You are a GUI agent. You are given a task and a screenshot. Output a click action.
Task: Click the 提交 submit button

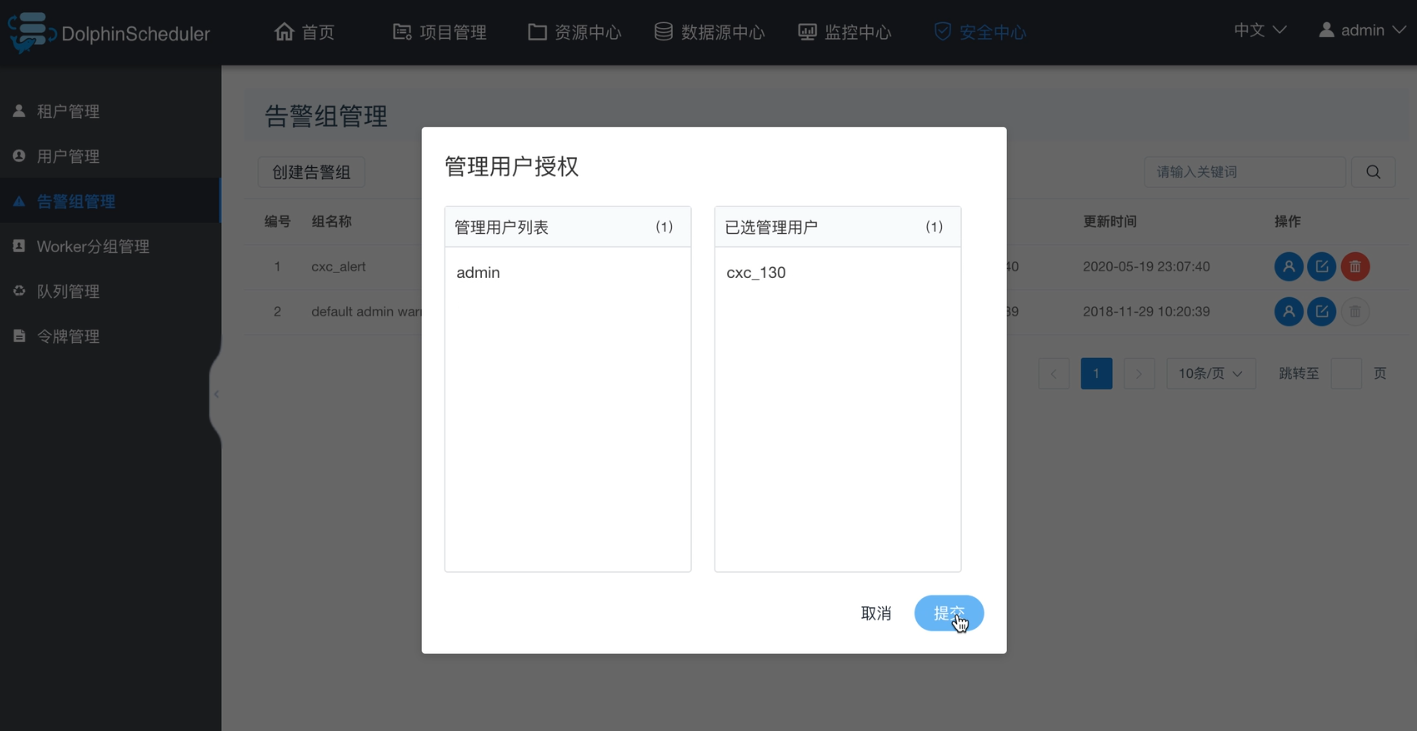(x=949, y=613)
